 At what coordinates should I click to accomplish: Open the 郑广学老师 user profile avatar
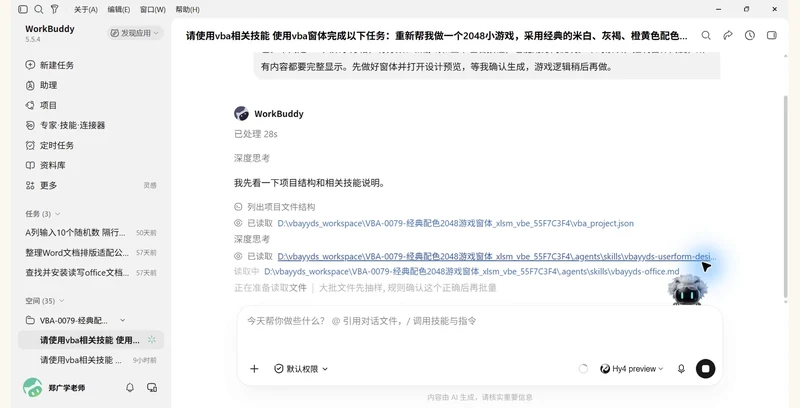(33, 388)
